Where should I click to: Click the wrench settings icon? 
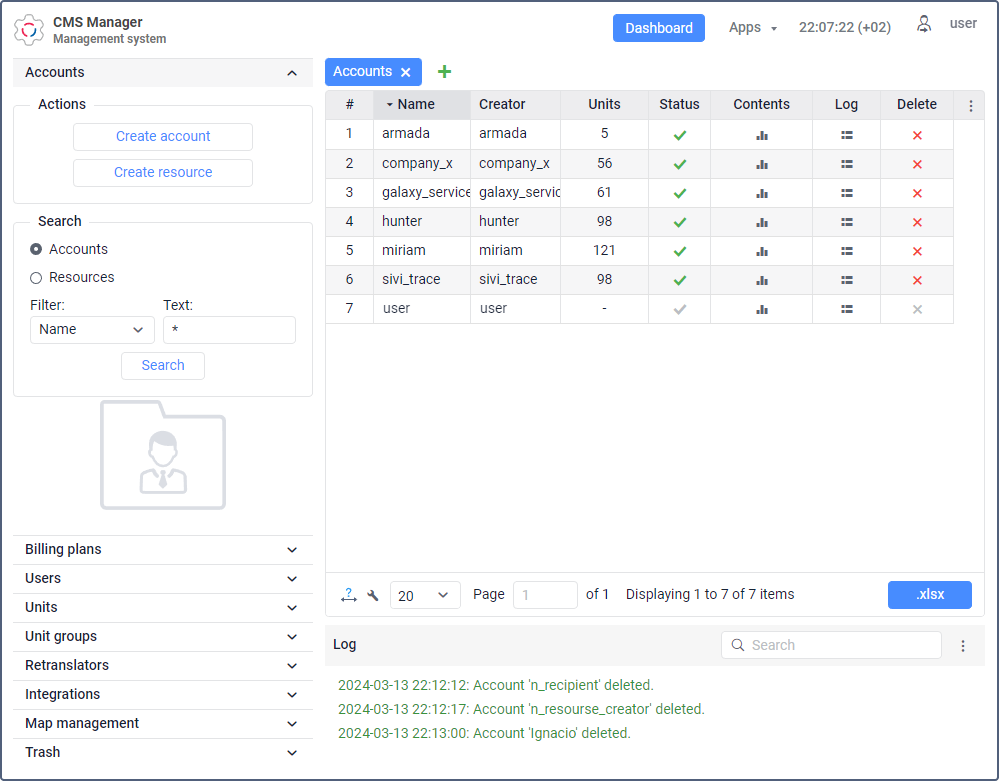tap(373, 596)
